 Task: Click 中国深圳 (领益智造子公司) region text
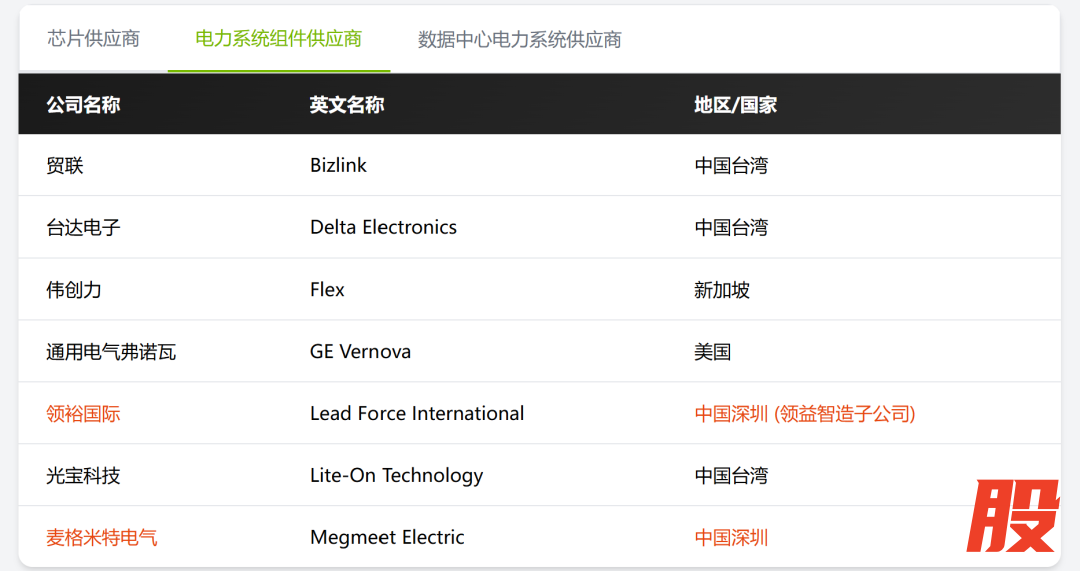804,413
